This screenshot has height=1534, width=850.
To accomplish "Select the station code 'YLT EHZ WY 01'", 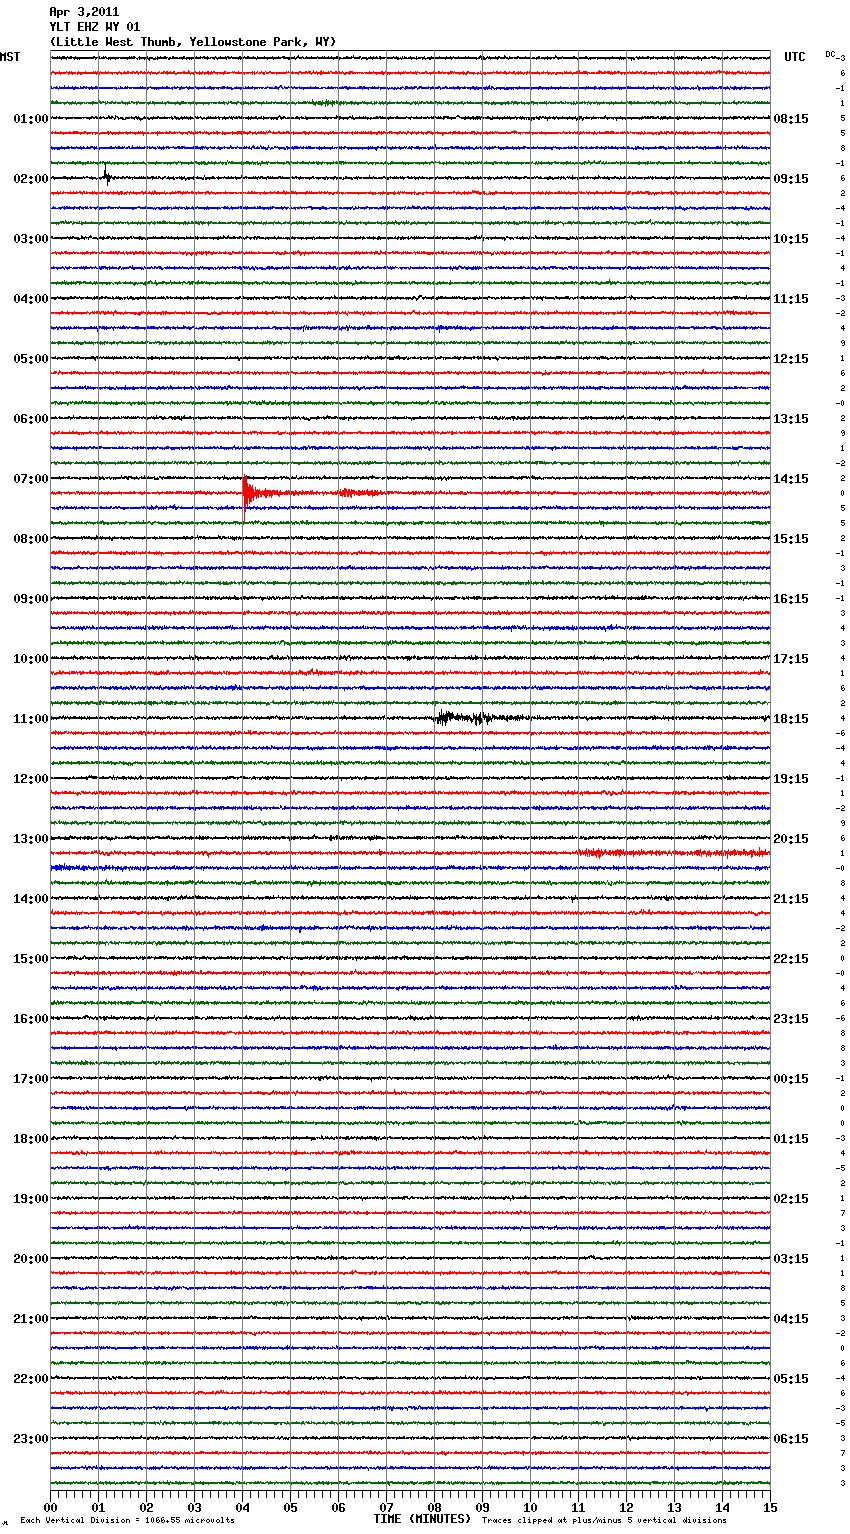I will click(x=95, y=27).
